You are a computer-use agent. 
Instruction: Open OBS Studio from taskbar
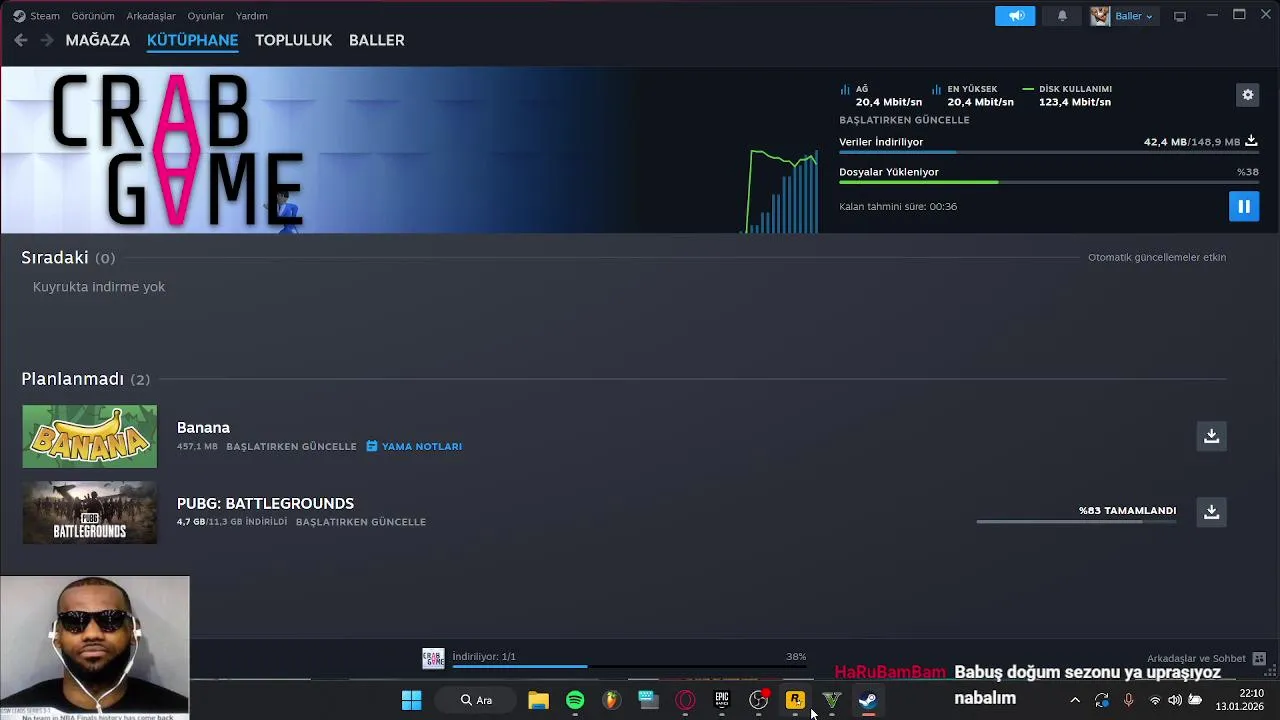pos(758,700)
